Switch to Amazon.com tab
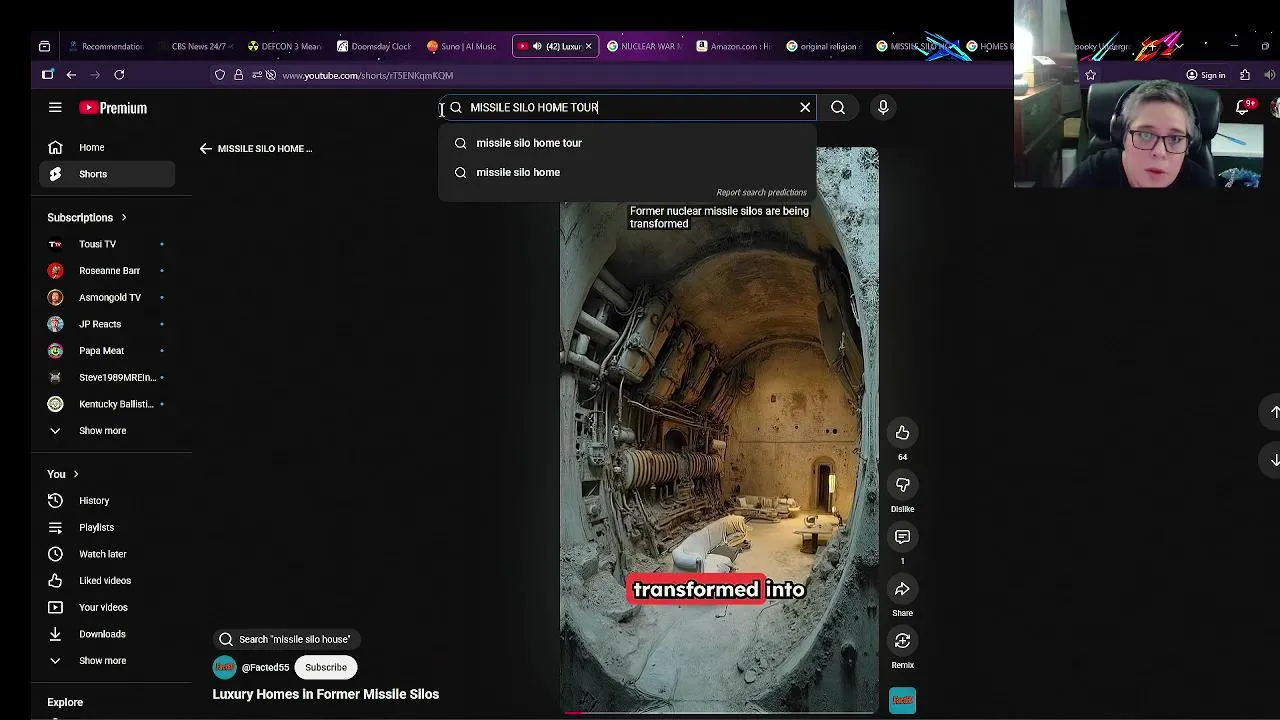Viewport: 1280px width, 720px height. 734,46
